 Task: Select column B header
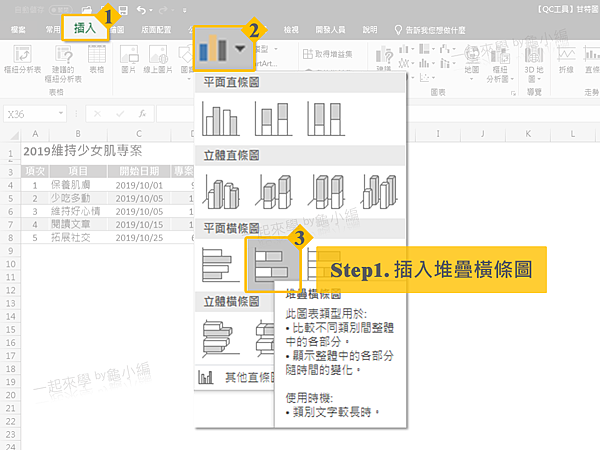(78, 134)
